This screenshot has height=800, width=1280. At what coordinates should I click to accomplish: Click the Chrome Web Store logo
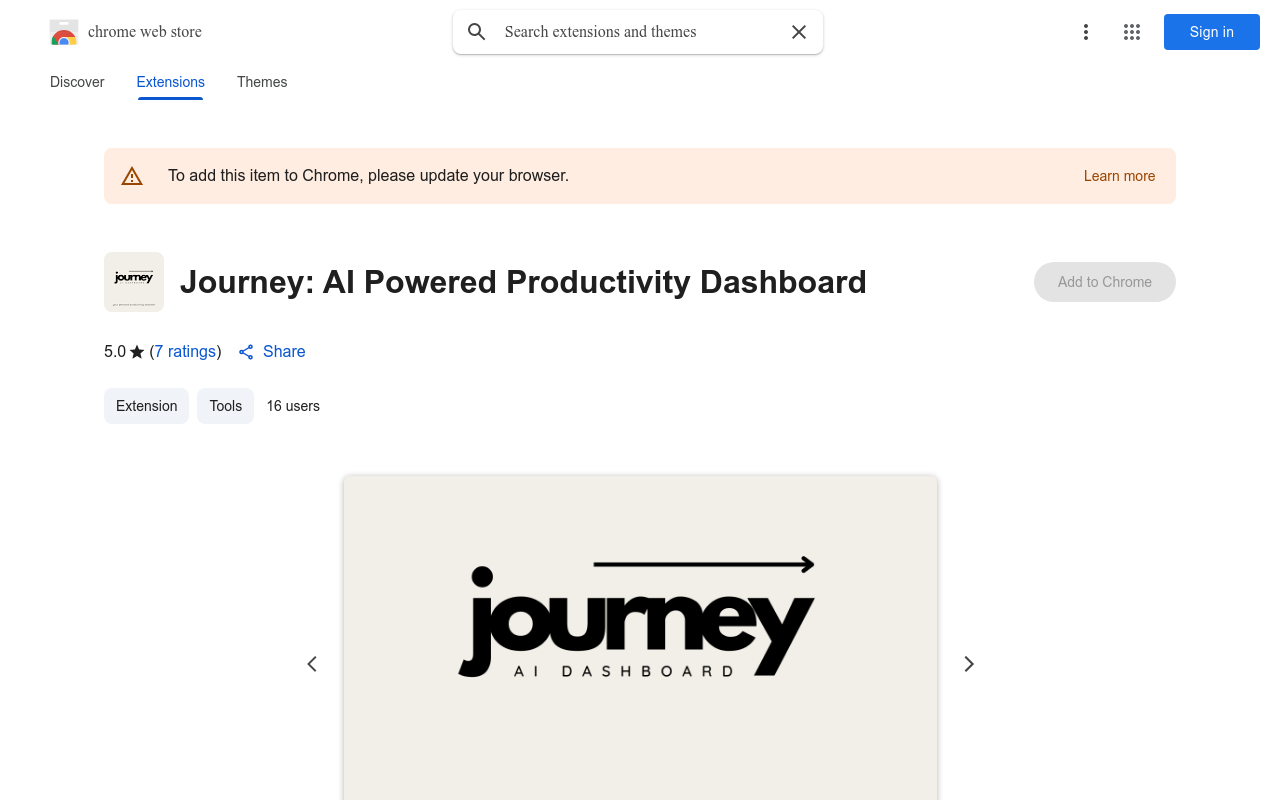click(x=64, y=32)
